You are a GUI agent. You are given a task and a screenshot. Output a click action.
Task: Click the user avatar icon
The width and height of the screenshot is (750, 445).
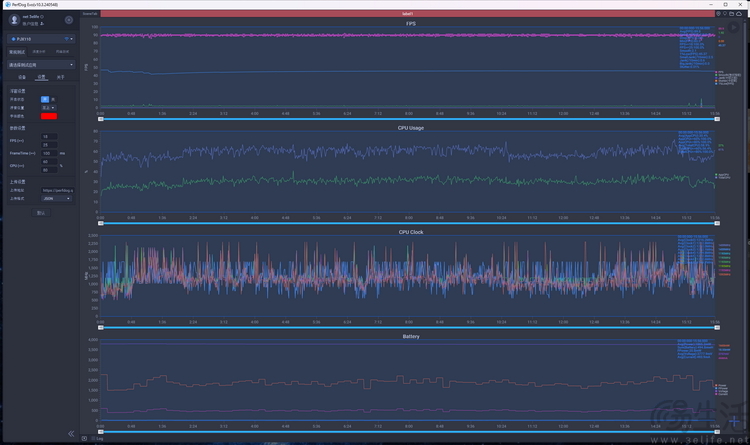click(14, 20)
